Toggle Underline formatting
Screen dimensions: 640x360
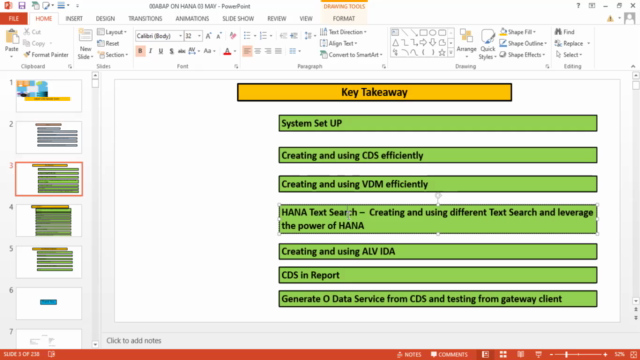(161, 51)
